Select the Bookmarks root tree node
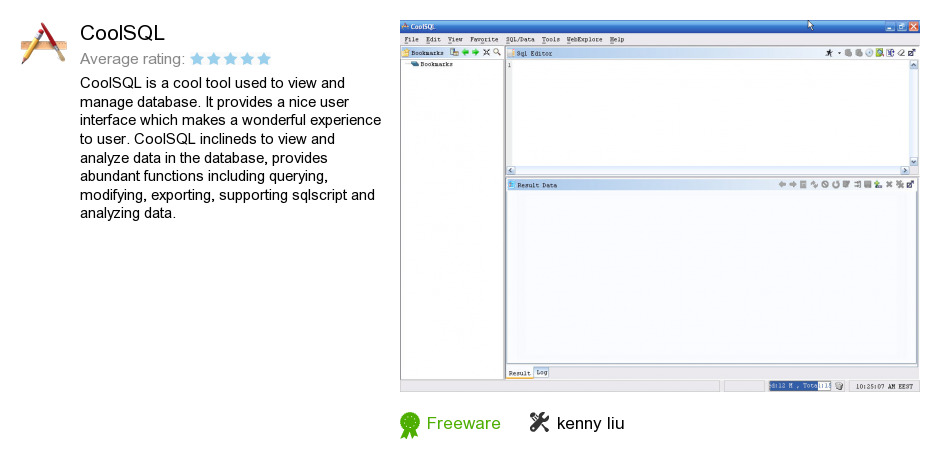Viewport: 940px width, 469px height. [x=432, y=64]
